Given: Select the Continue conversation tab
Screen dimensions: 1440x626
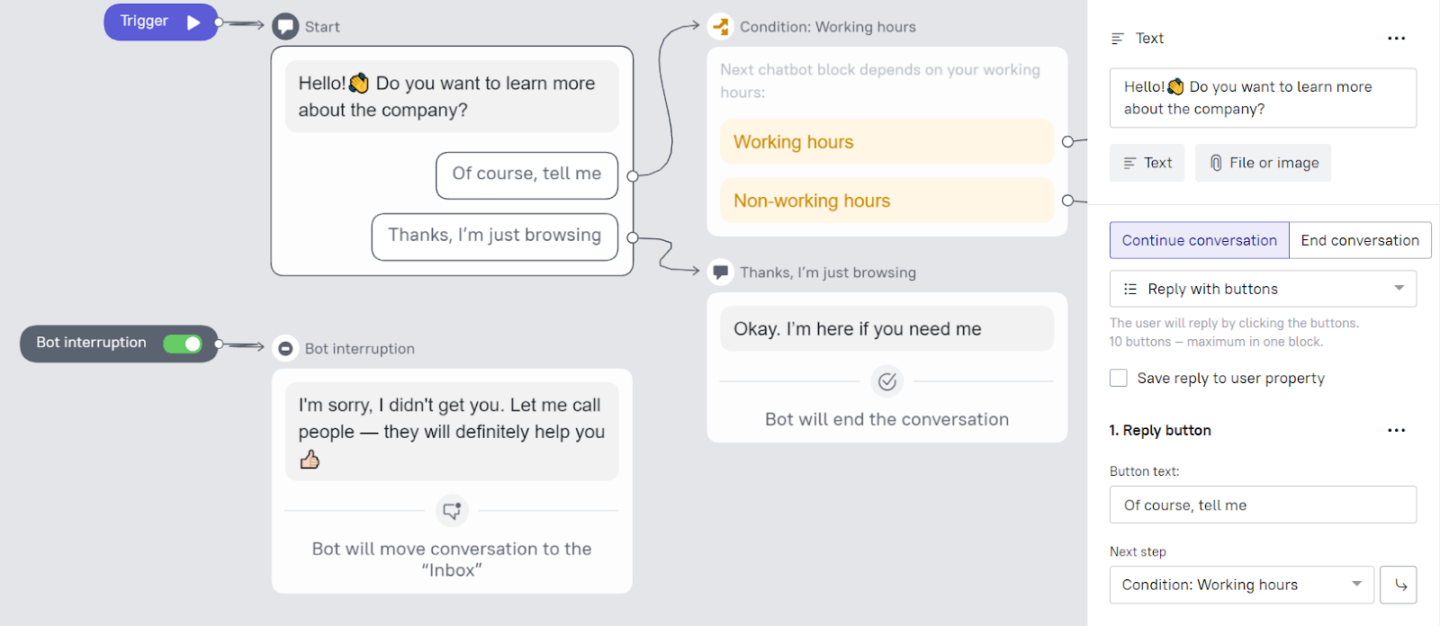Looking at the screenshot, I should (x=1198, y=240).
